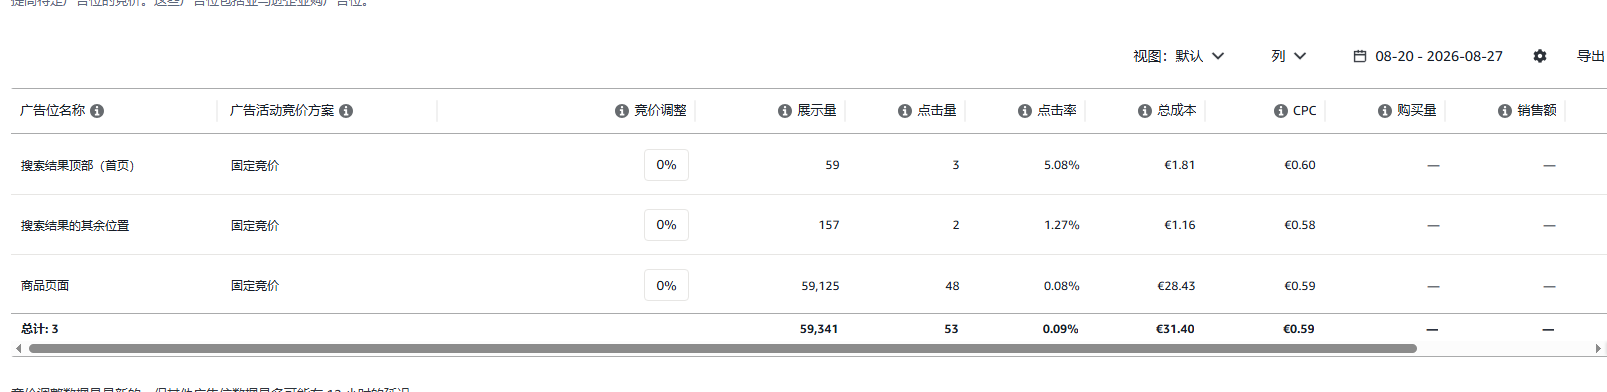The width and height of the screenshot is (1607, 392).
Task: Click click-rate value 0.08%
Action: (1061, 286)
